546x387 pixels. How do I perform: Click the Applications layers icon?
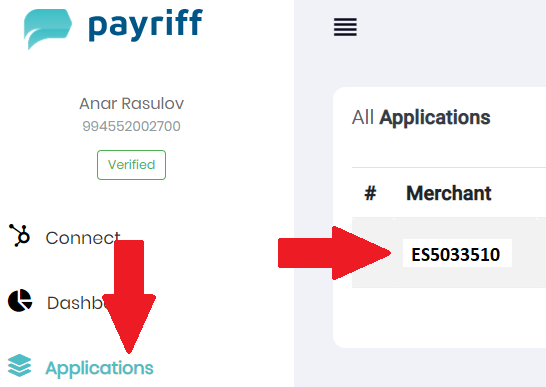tap(20, 365)
